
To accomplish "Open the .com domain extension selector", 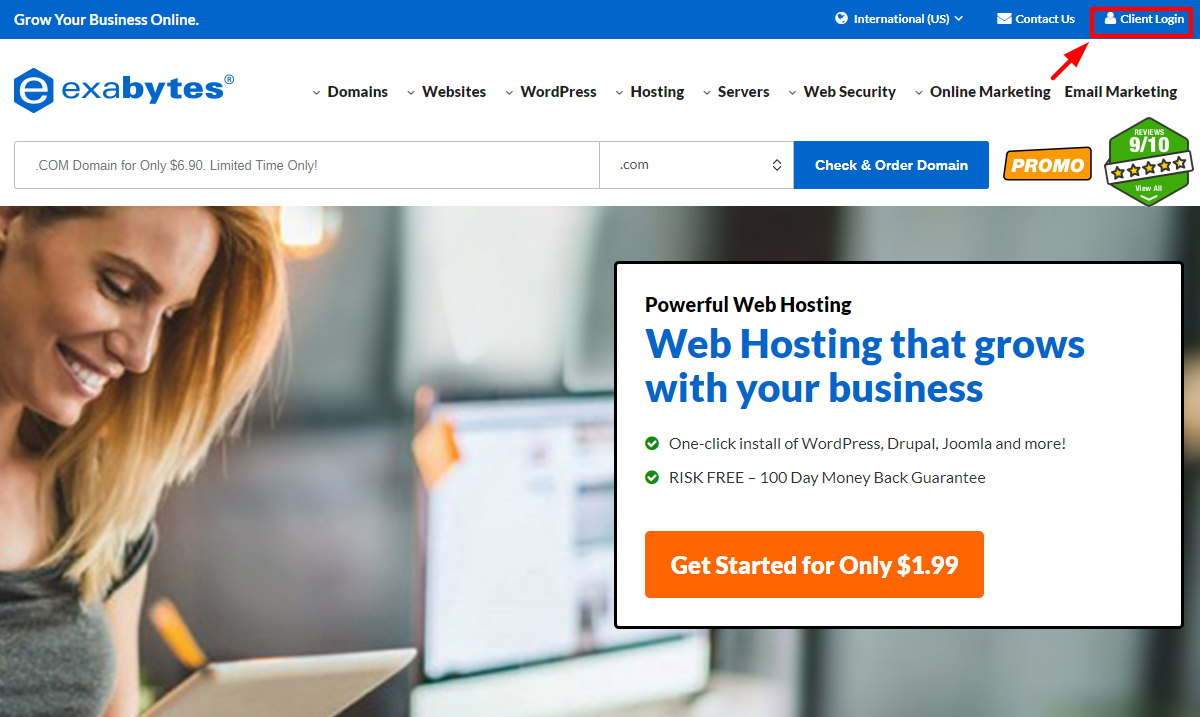I will click(x=696, y=165).
